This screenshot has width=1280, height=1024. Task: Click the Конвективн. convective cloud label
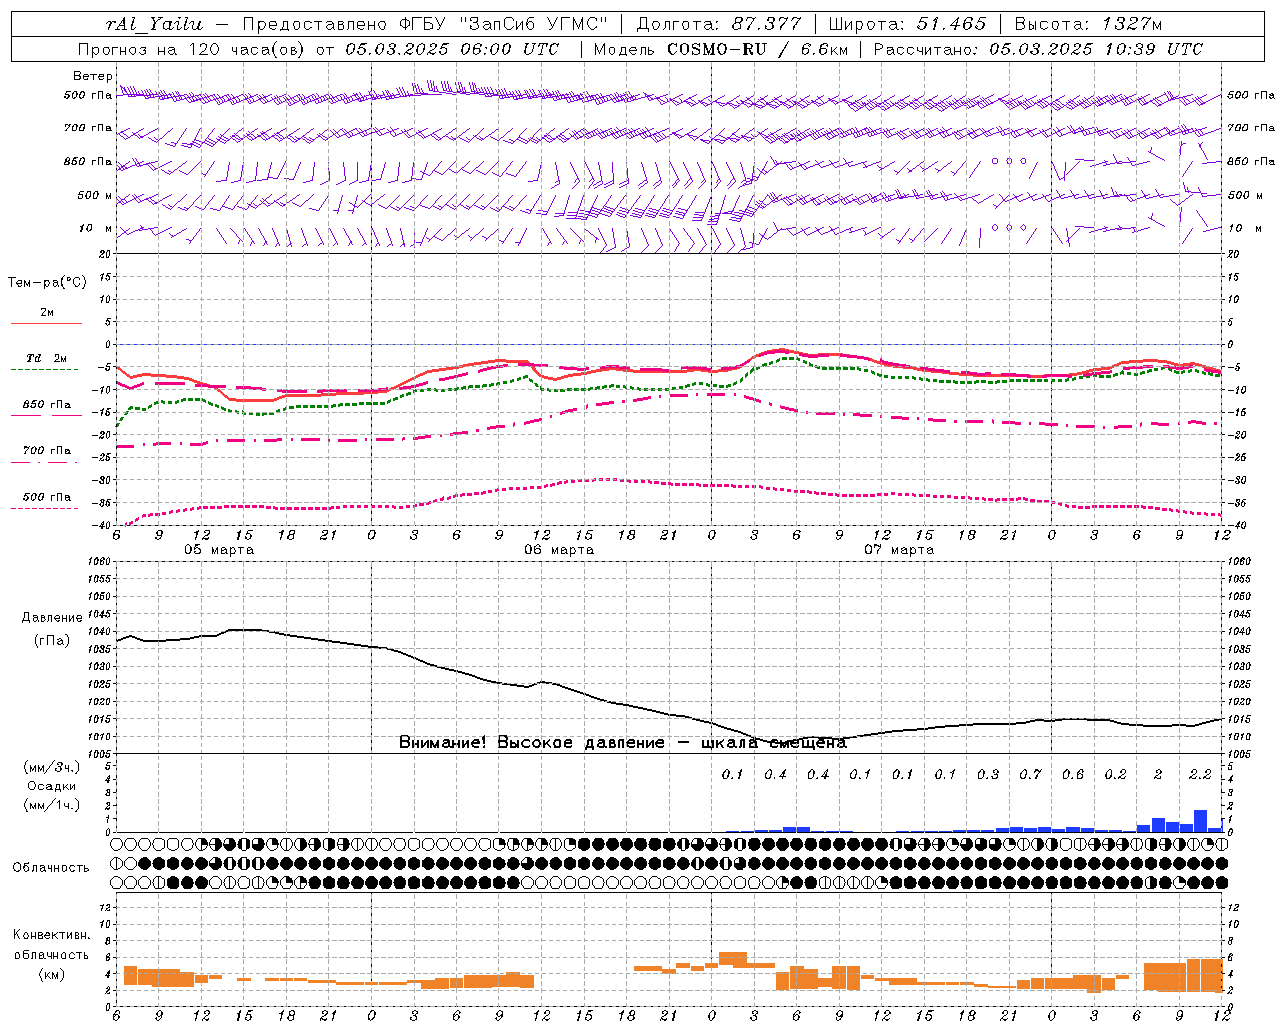point(51,935)
